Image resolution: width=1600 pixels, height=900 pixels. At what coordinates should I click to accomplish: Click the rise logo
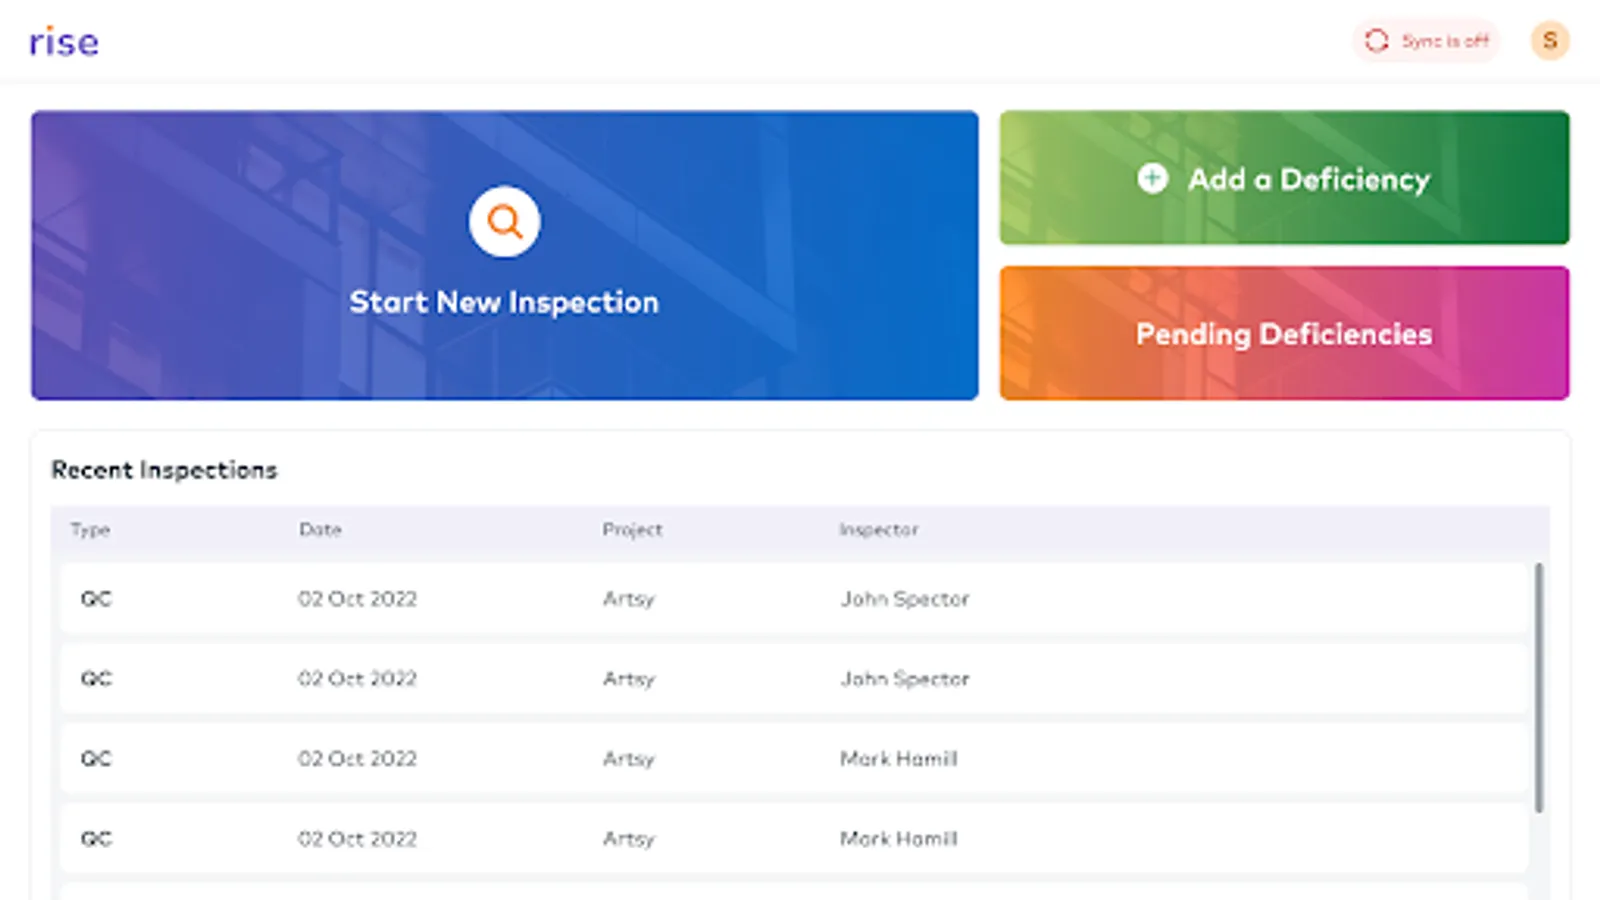coord(64,42)
